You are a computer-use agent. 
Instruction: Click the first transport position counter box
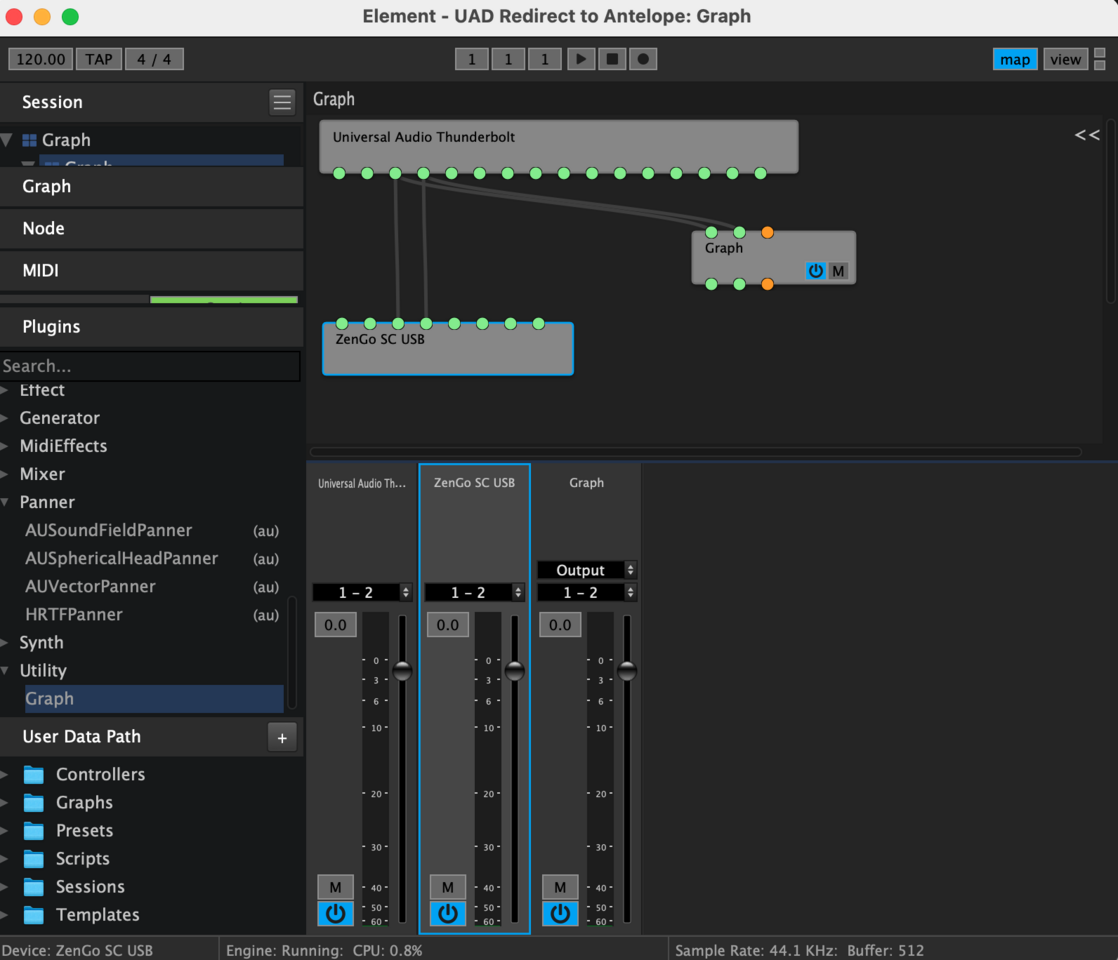click(x=471, y=59)
